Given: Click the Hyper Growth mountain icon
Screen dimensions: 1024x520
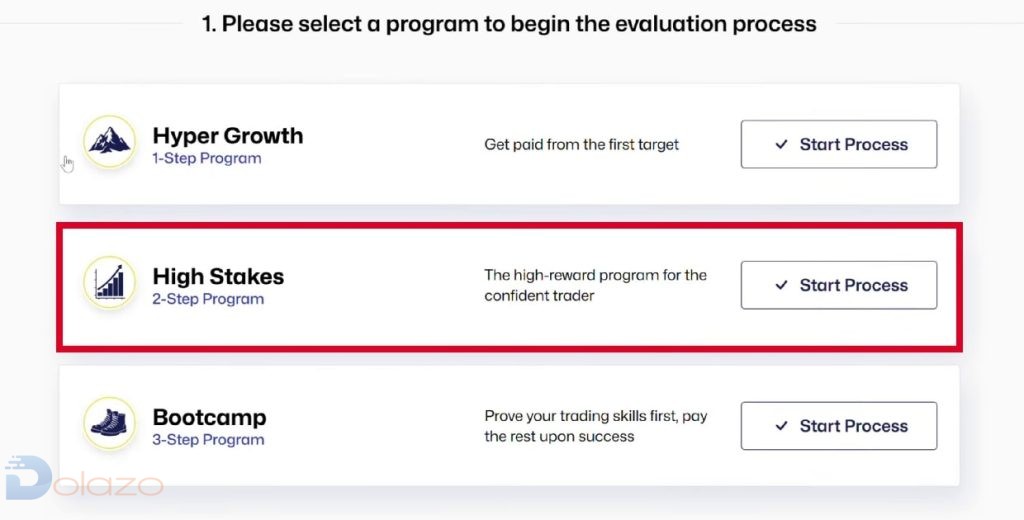Looking at the screenshot, I should point(110,142).
